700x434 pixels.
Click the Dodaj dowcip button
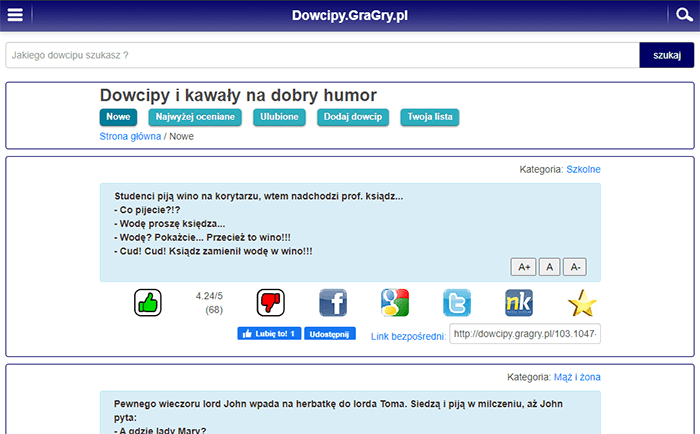point(353,117)
